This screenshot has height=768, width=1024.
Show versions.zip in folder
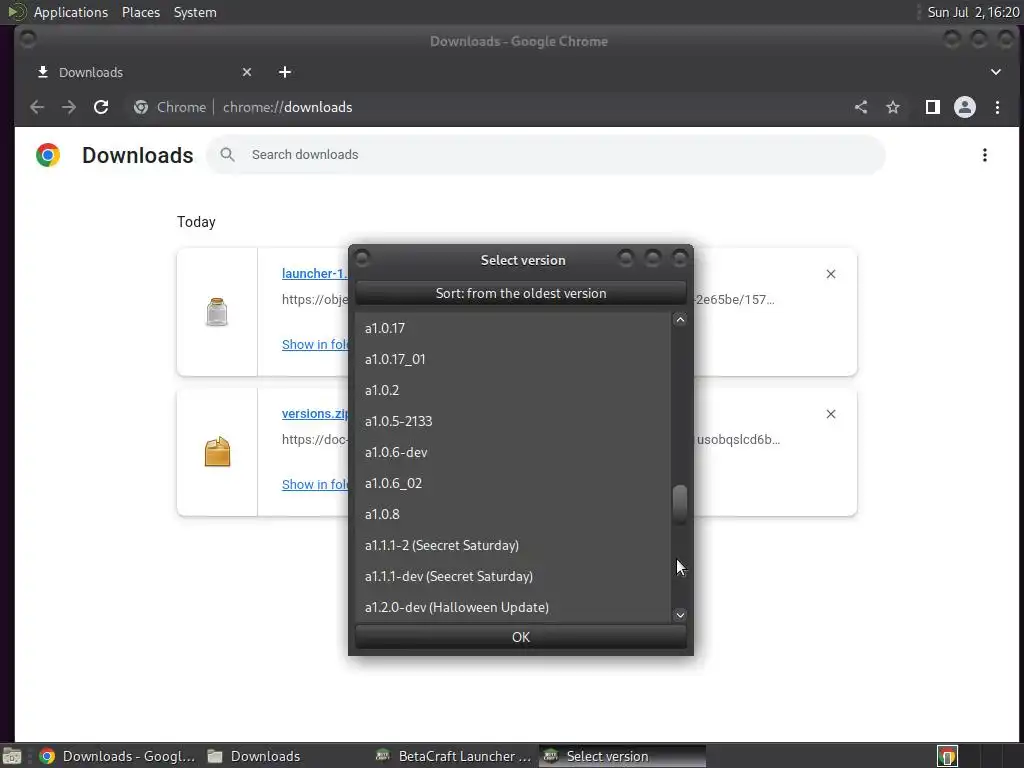click(x=315, y=484)
